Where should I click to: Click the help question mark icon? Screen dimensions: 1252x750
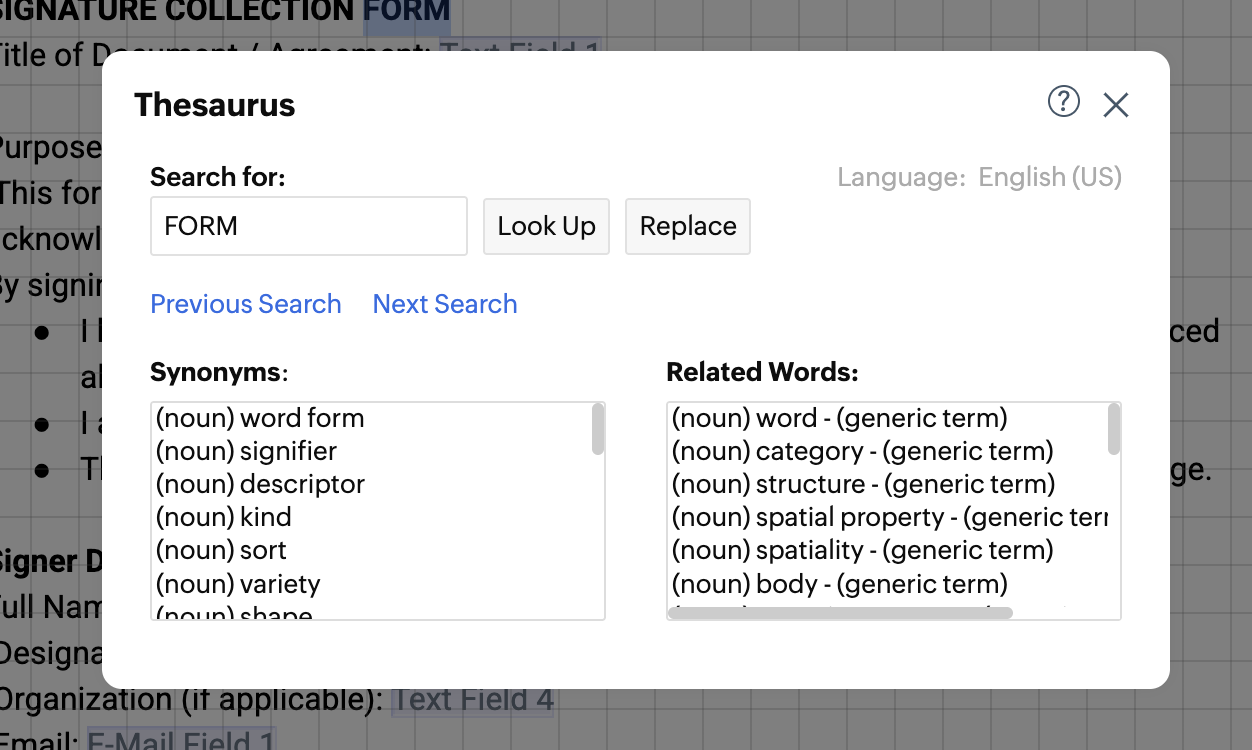[1063, 101]
